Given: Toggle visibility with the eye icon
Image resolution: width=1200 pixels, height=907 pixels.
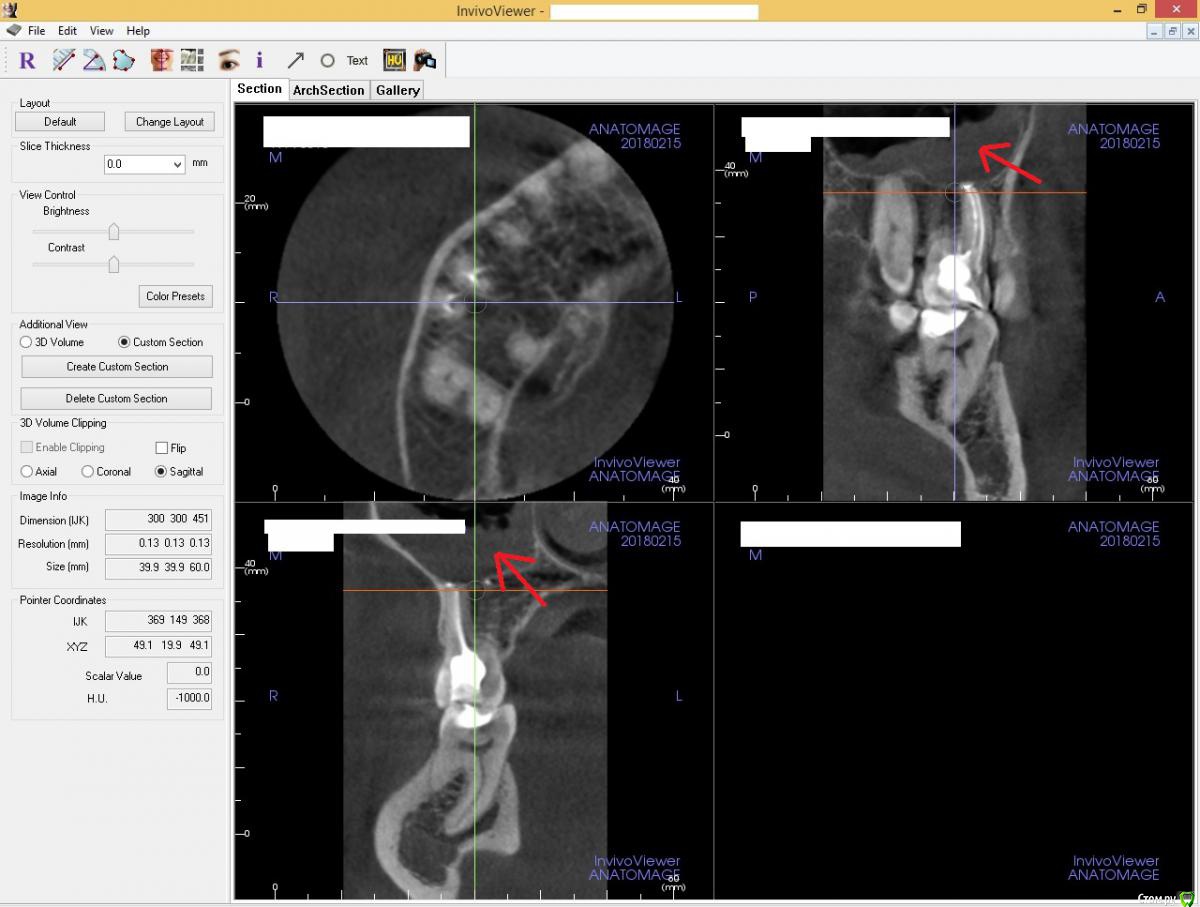Looking at the screenshot, I should pos(229,61).
